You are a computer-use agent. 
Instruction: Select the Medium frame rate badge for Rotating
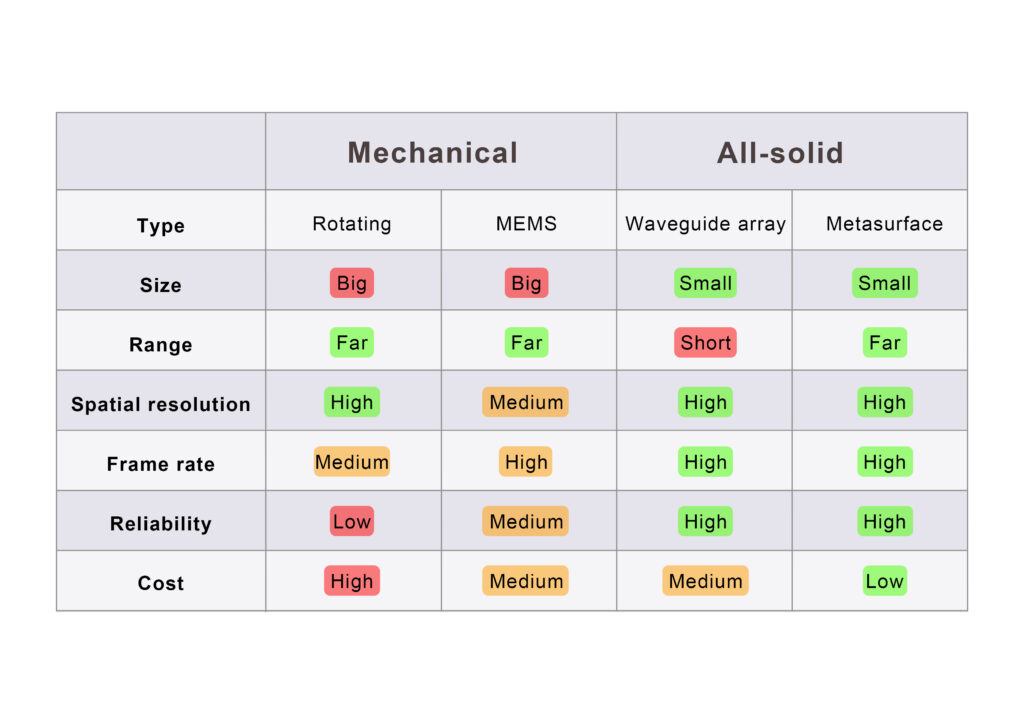[x=352, y=462]
